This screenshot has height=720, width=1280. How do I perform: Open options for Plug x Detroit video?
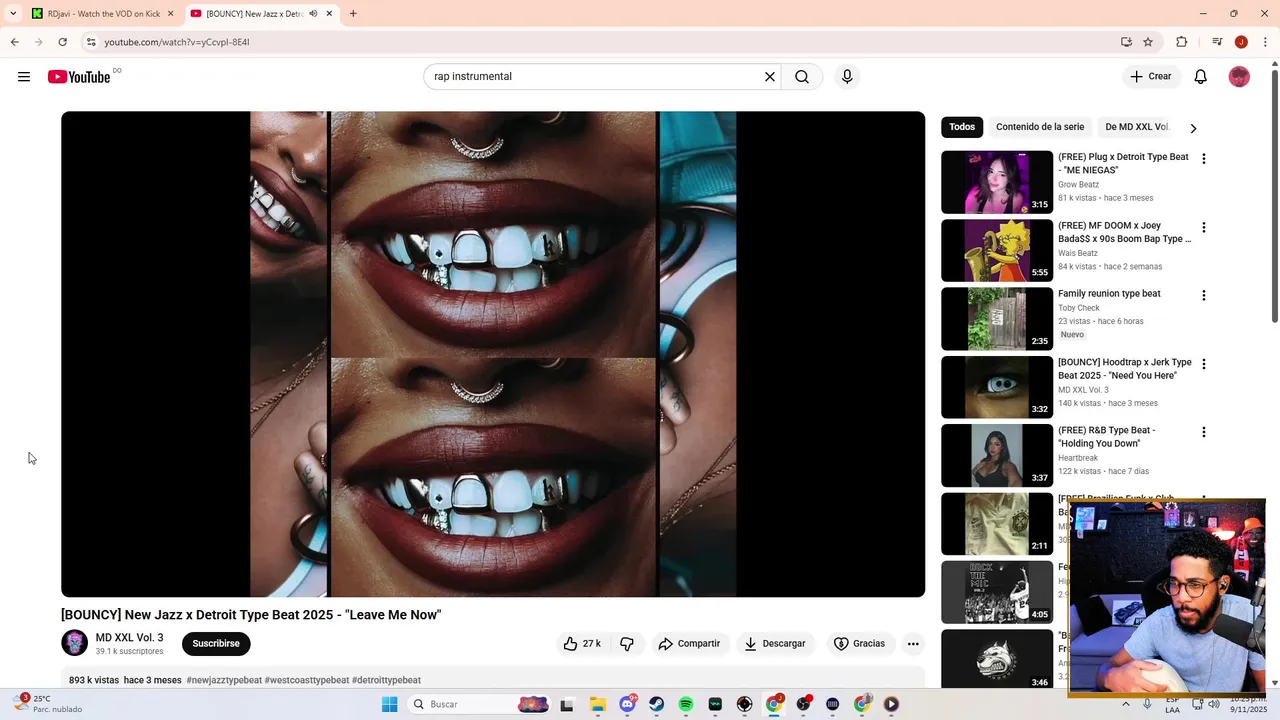[x=1204, y=159]
